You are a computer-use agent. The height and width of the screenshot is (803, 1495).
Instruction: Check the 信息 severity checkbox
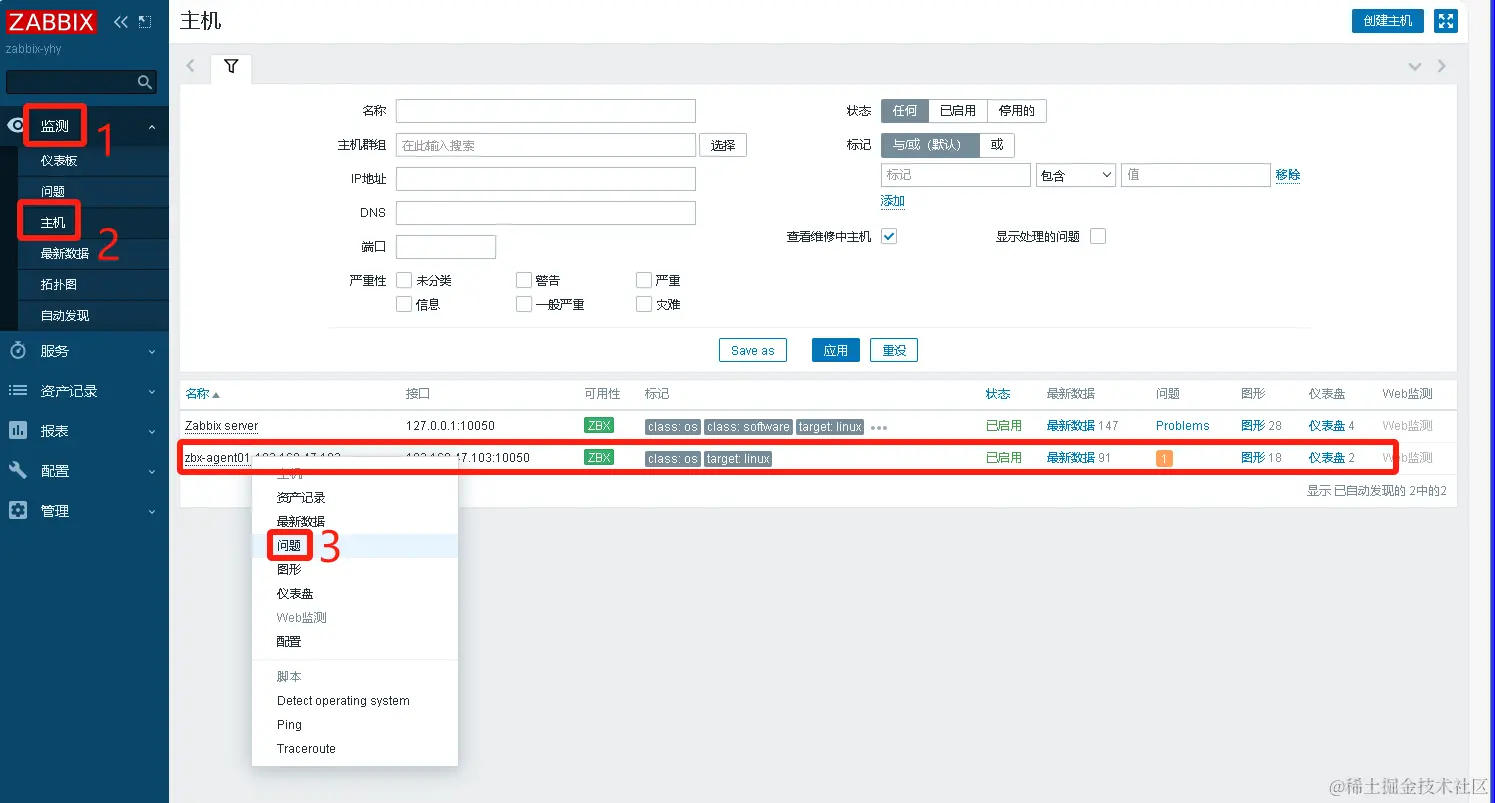coord(404,304)
